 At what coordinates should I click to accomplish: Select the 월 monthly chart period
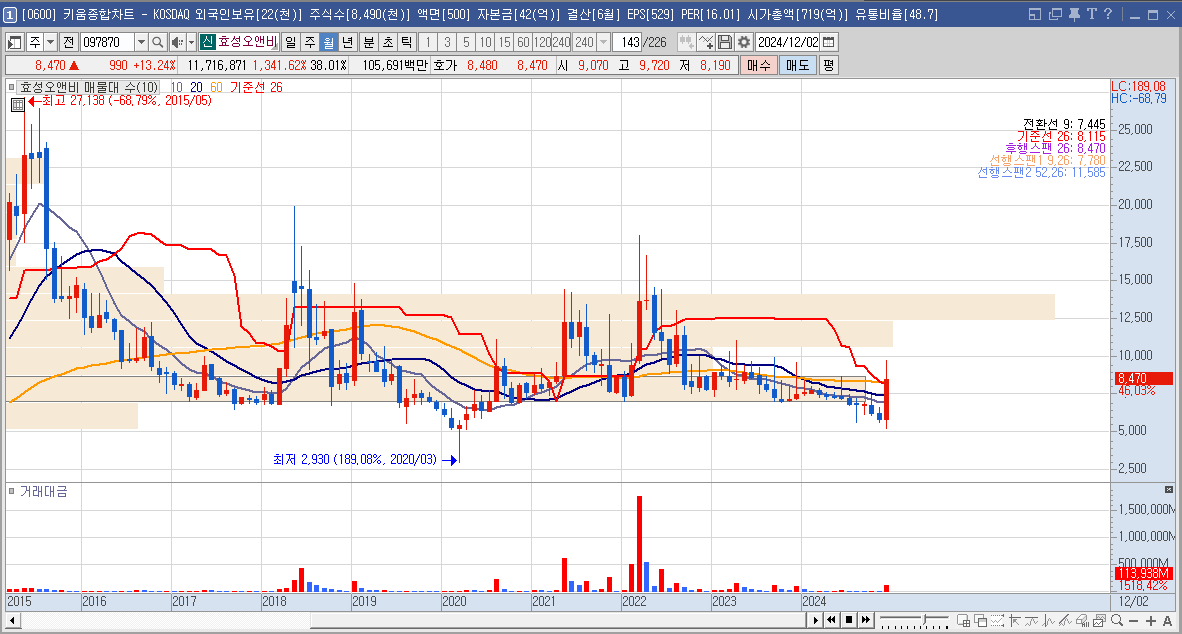(329, 42)
